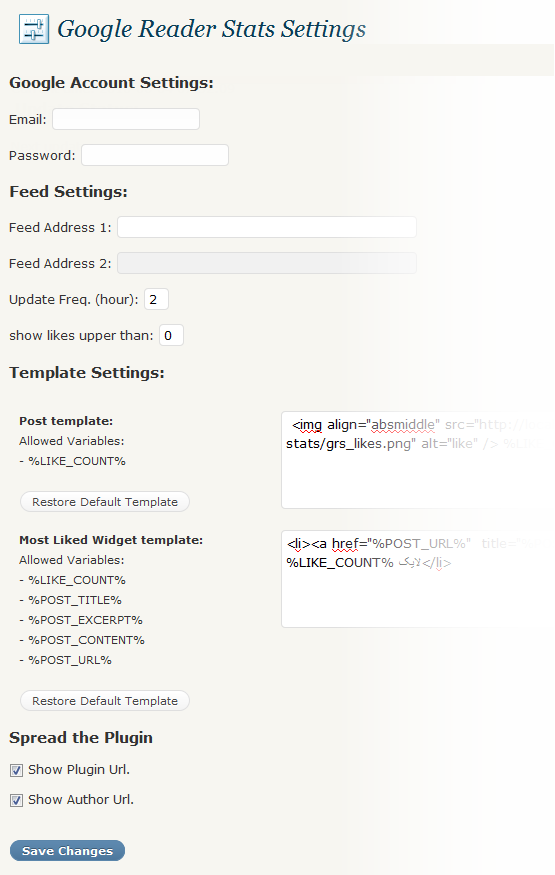Uncheck the Show Author Url checkbox
The height and width of the screenshot is (875, 555).
[16, 800]
